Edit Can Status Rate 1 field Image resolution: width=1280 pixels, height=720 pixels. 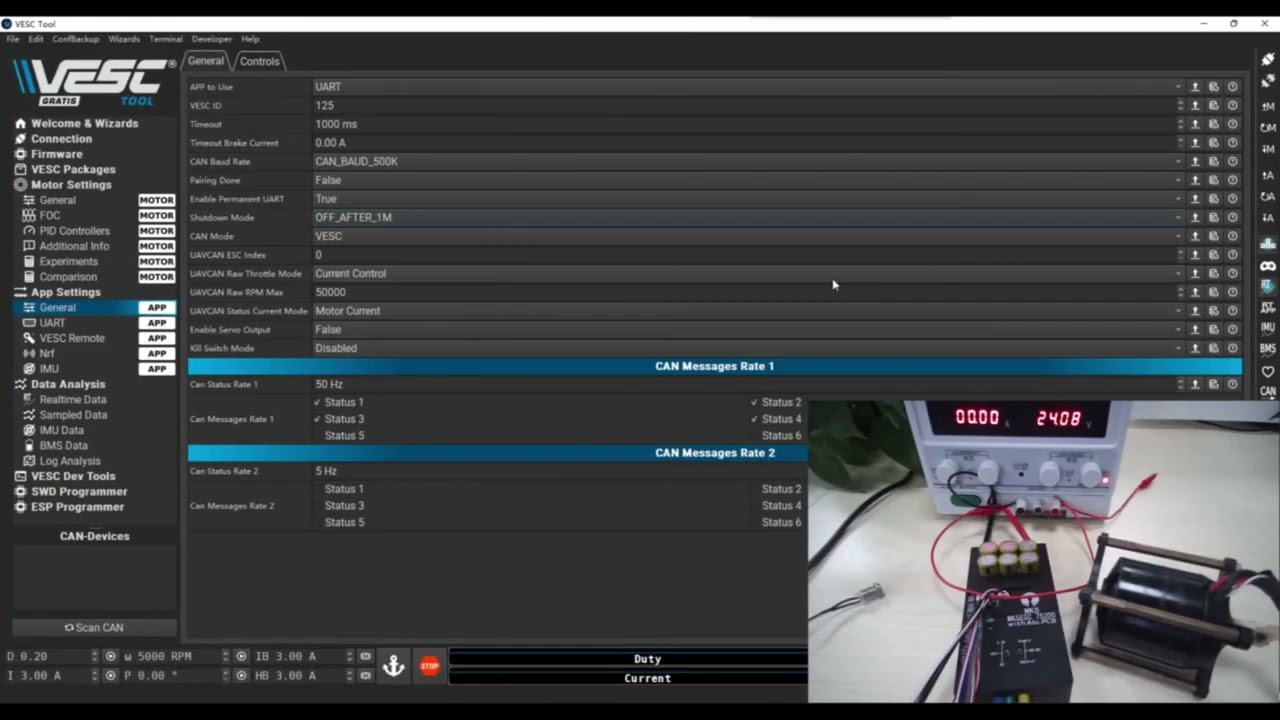pos(748,384)
